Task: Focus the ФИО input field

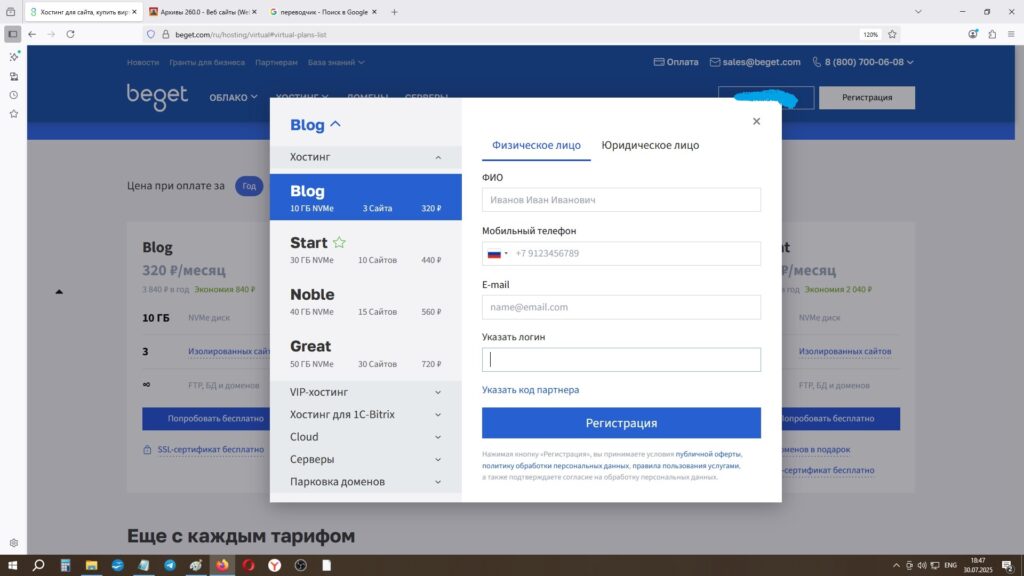Action: click(621, 200)
